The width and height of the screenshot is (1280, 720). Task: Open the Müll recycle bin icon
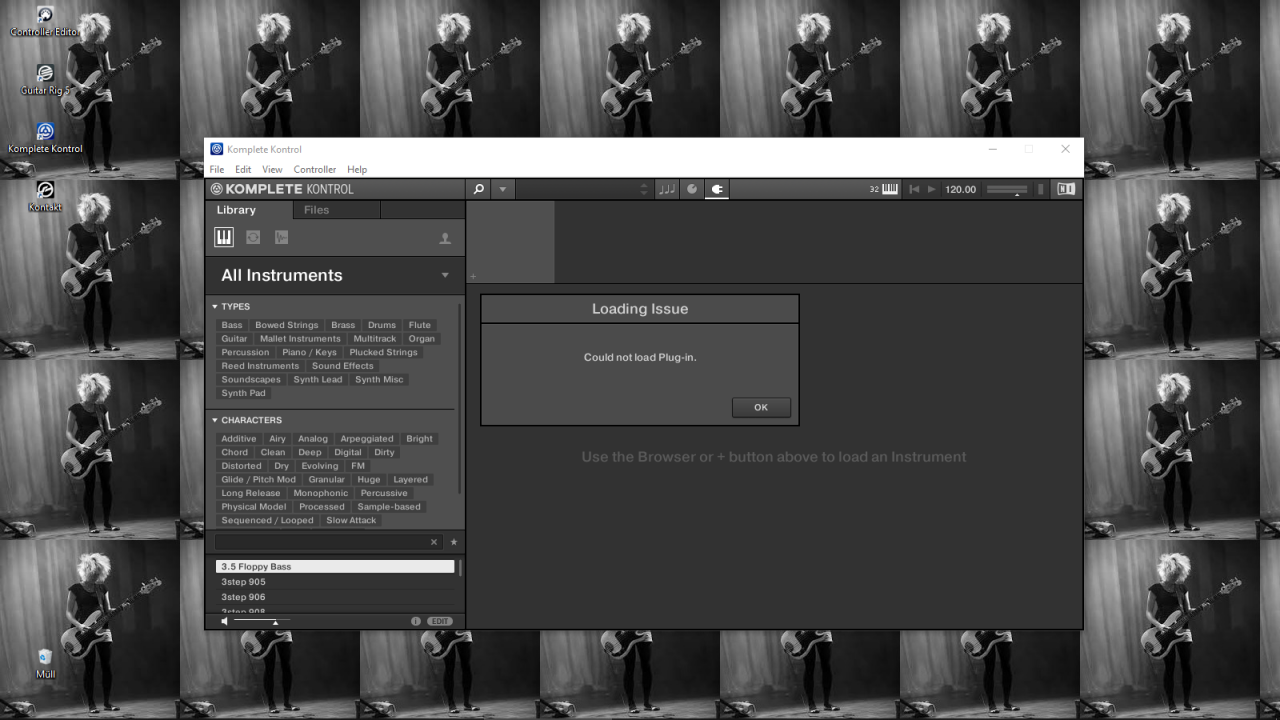(45, 664)
